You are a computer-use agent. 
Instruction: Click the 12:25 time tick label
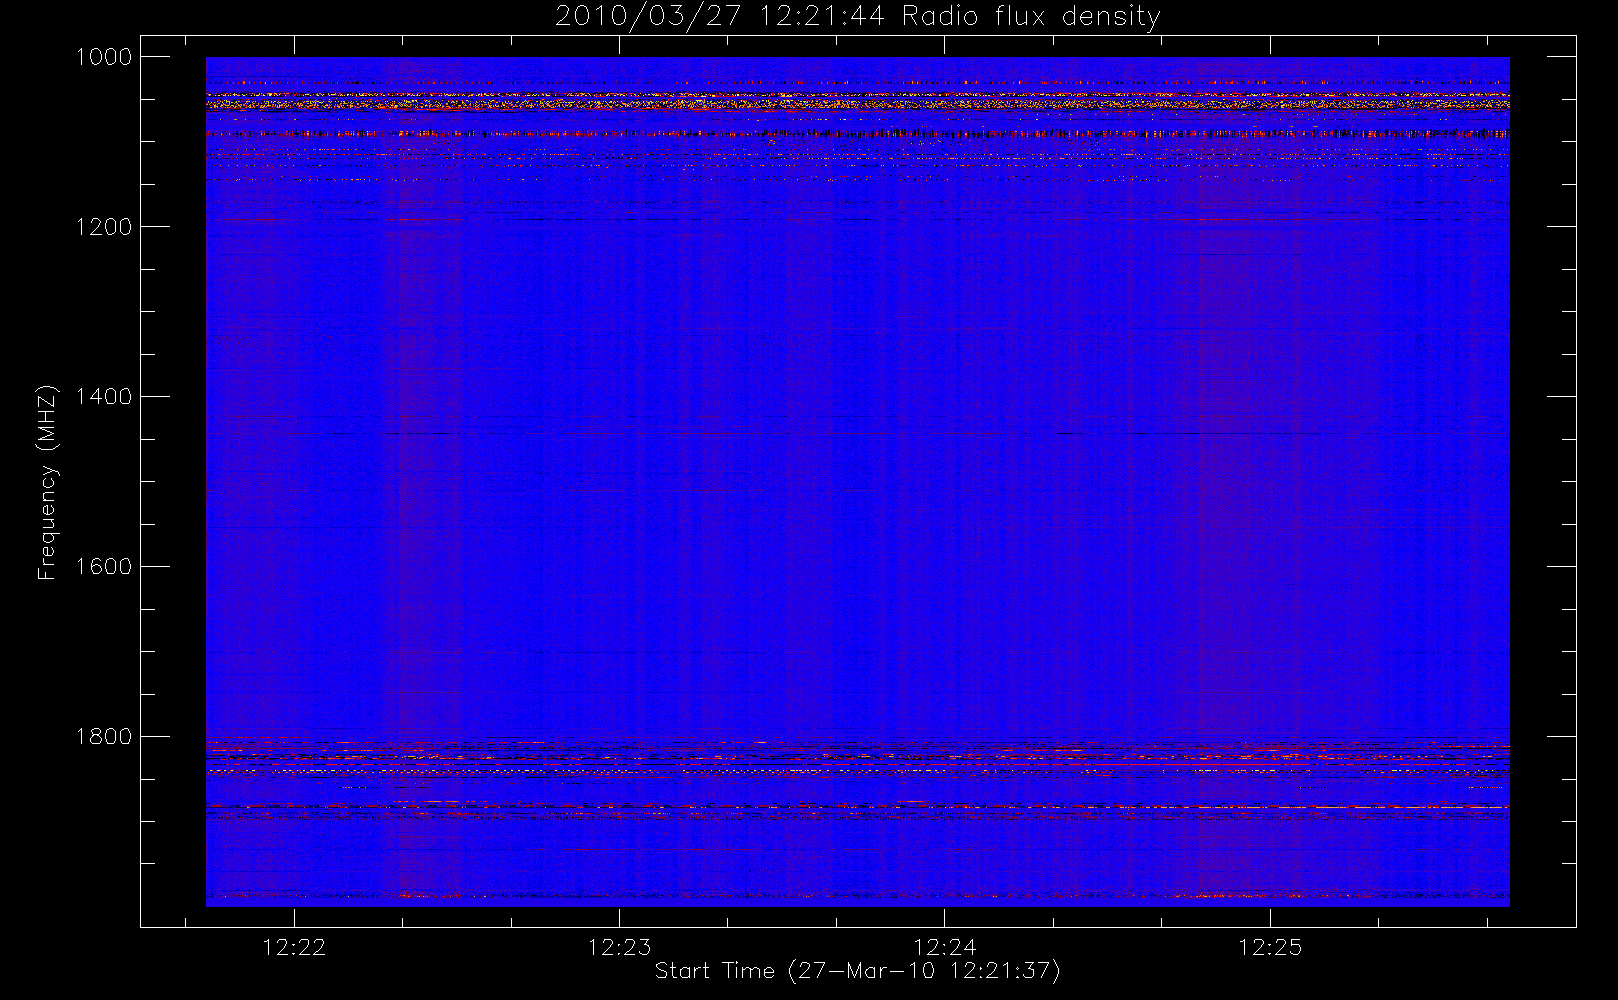(1270, 947)
